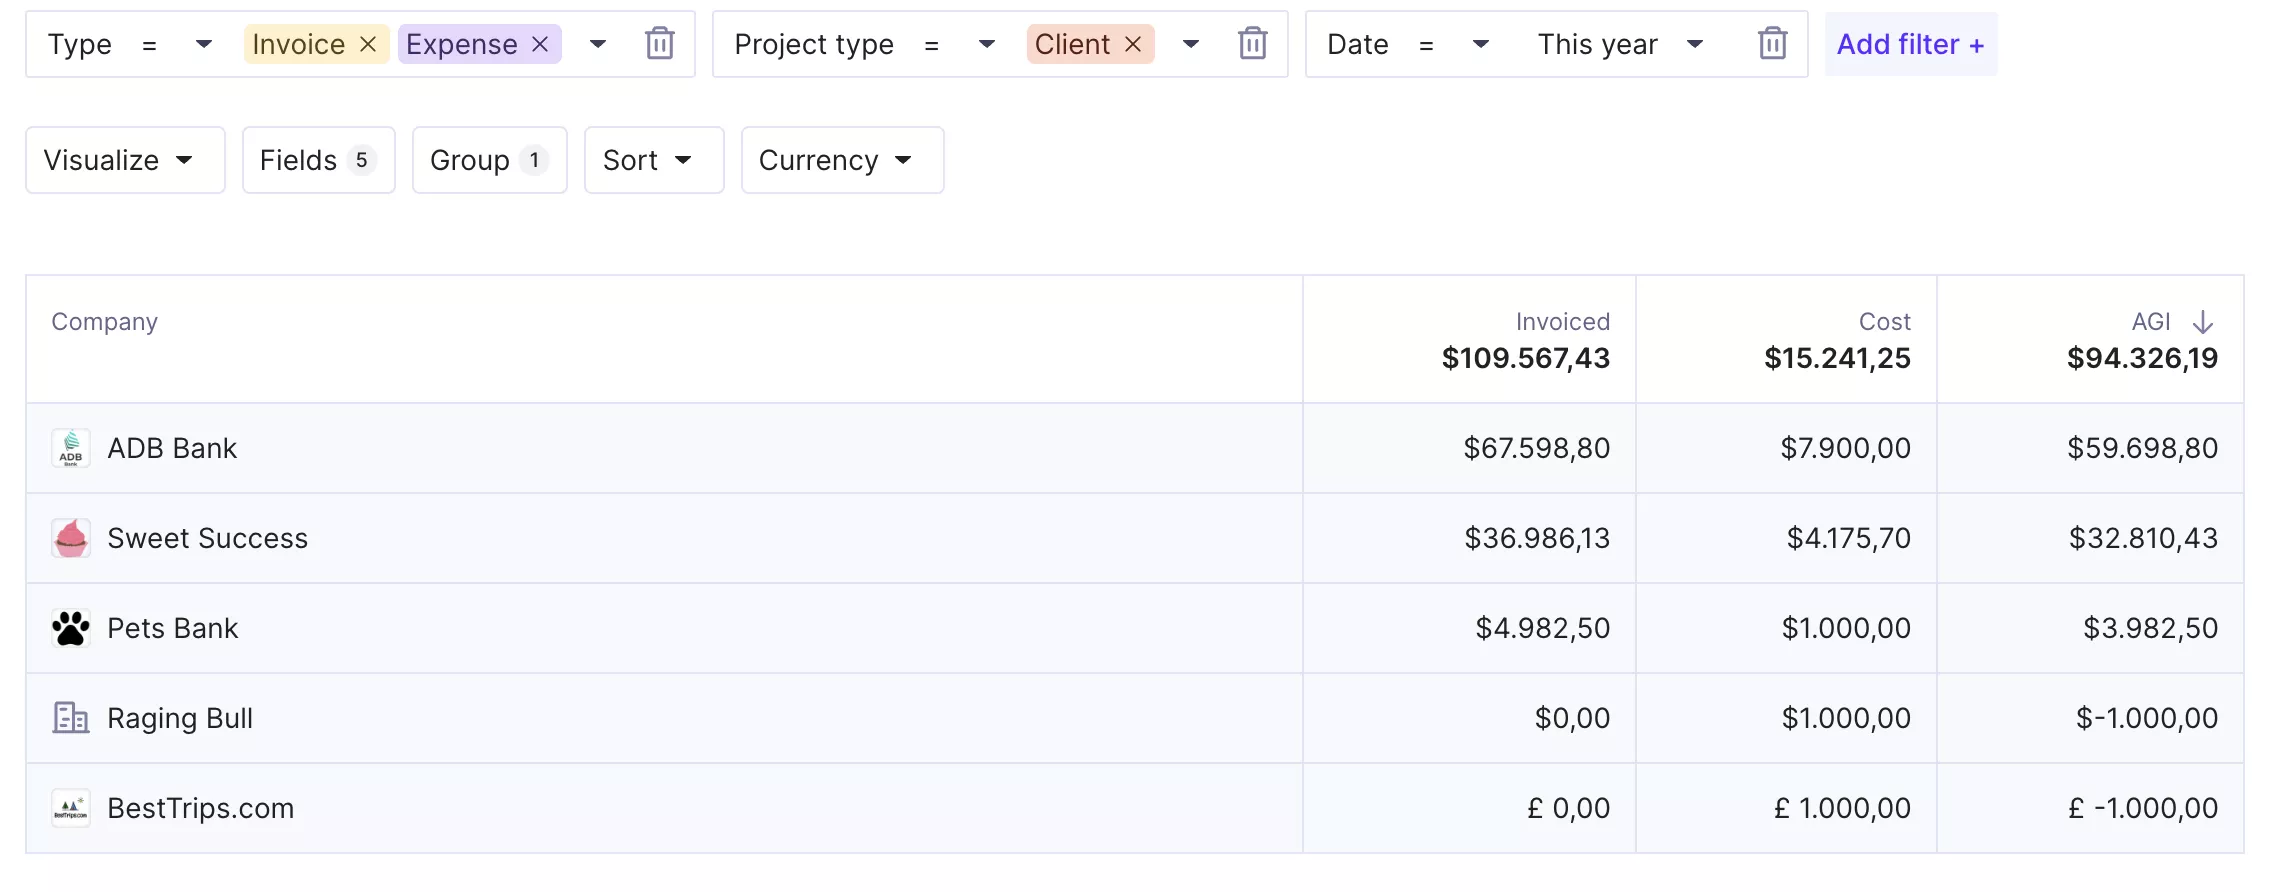This screenshot has height=892, width=2290.
Task: Click the Raging Bull building icon
Action: point(71,718)
